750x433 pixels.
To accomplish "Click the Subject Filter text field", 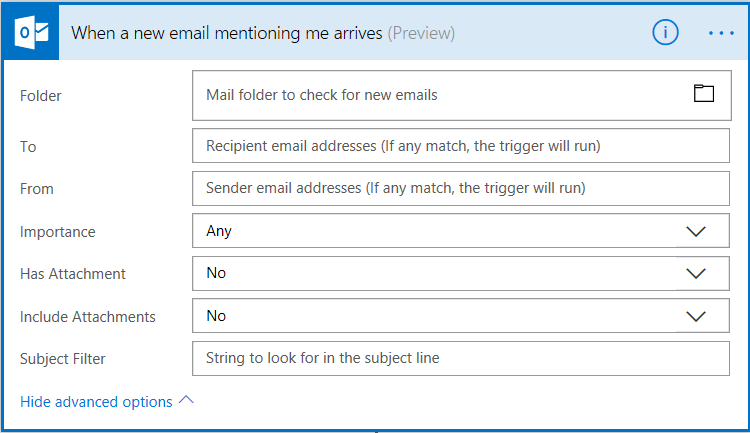I will pos(460,358).
